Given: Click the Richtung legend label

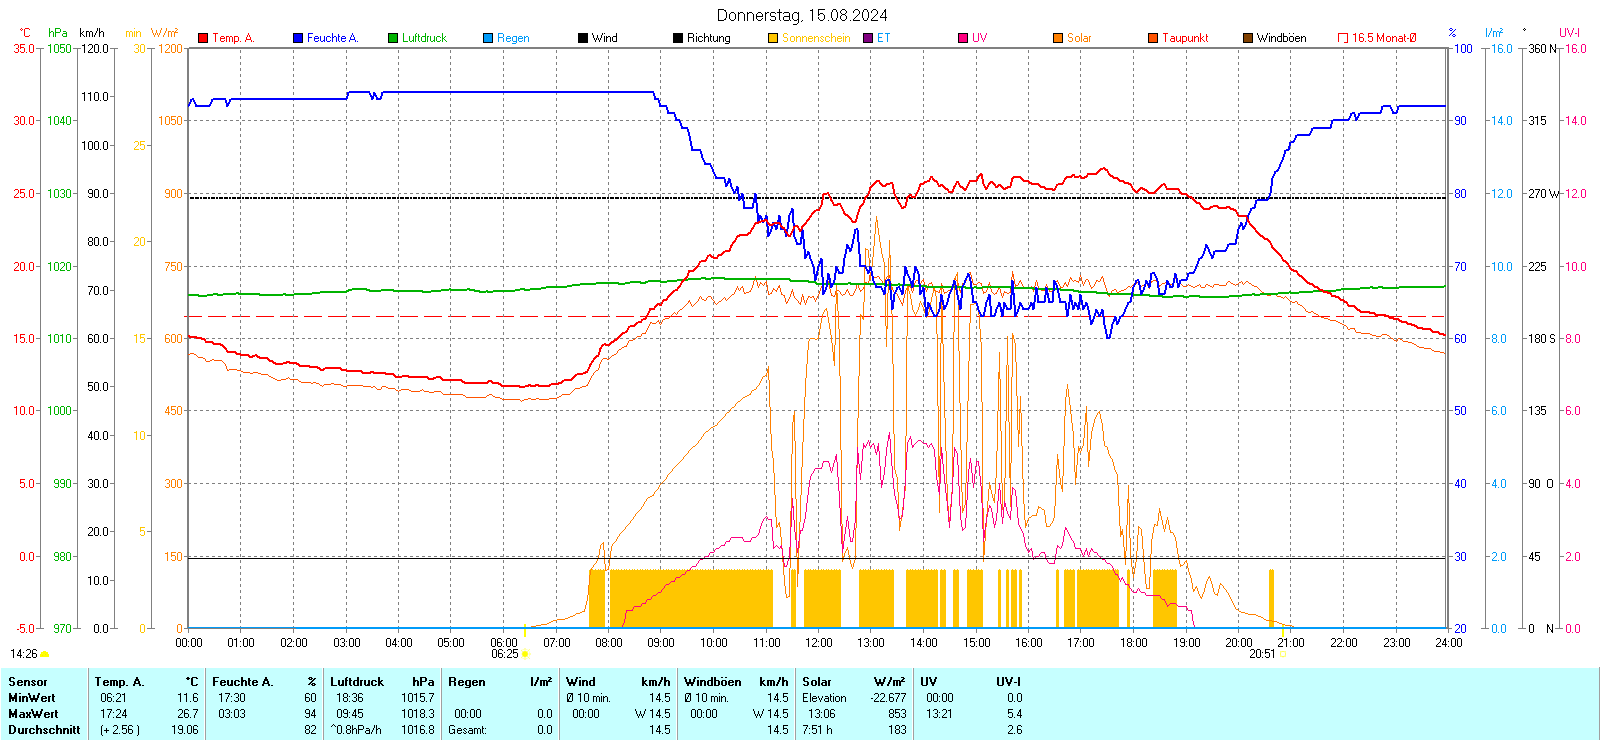Looking at the screenshot, I should (708, 38).
